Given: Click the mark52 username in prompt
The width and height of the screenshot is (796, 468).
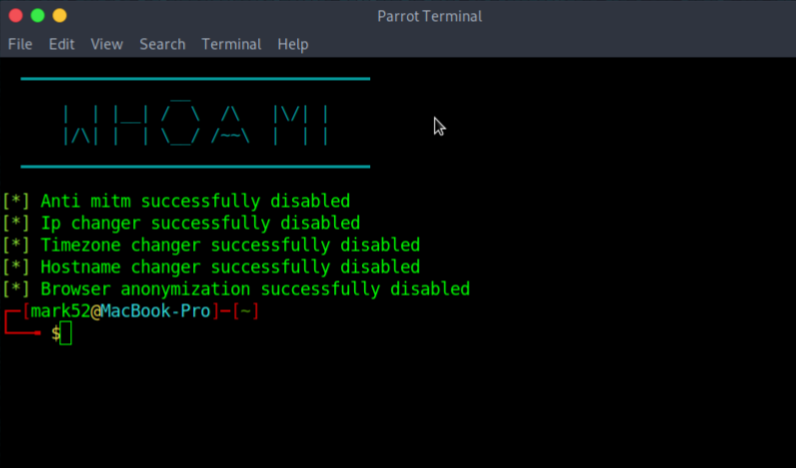Looking at the screenshot, I should tap(60, 312).
